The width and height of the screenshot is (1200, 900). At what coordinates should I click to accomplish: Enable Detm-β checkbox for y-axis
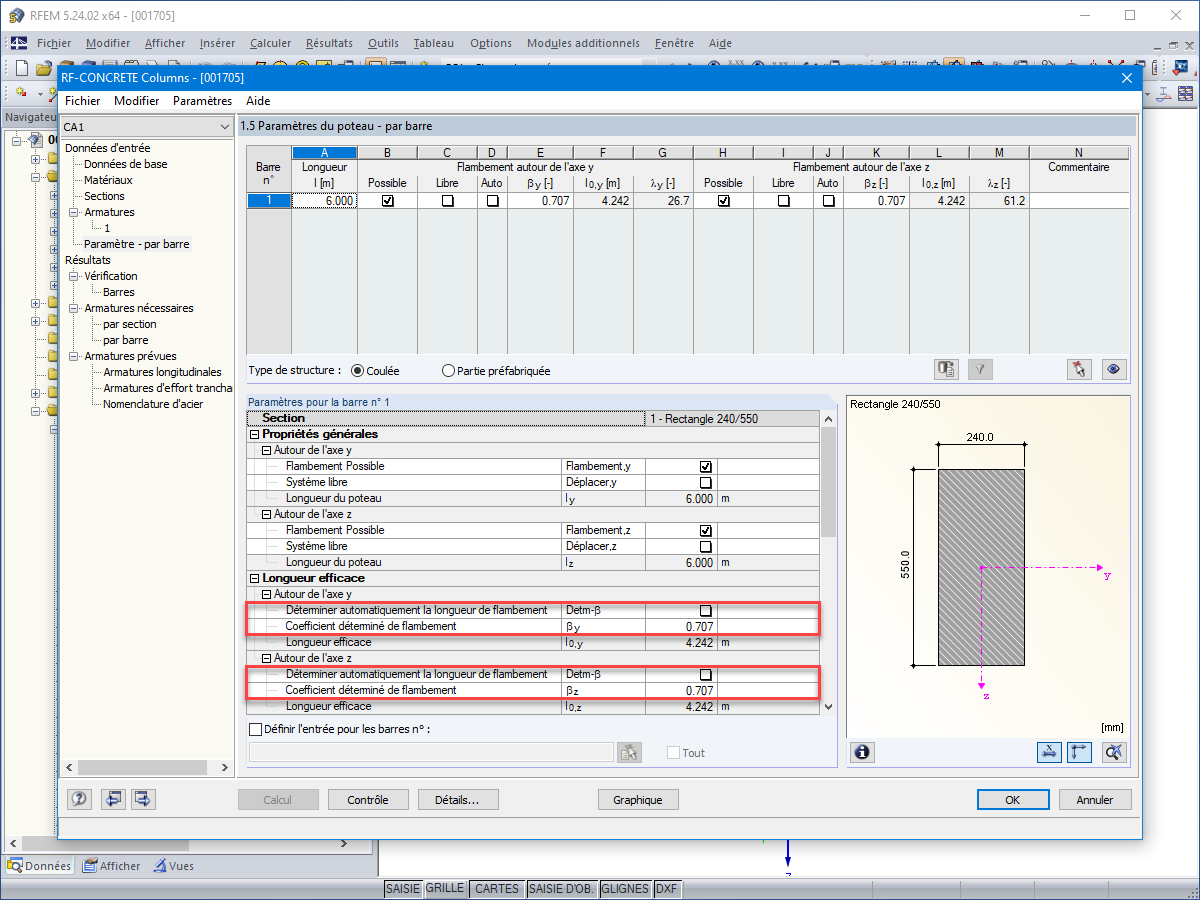pos(706,610)
